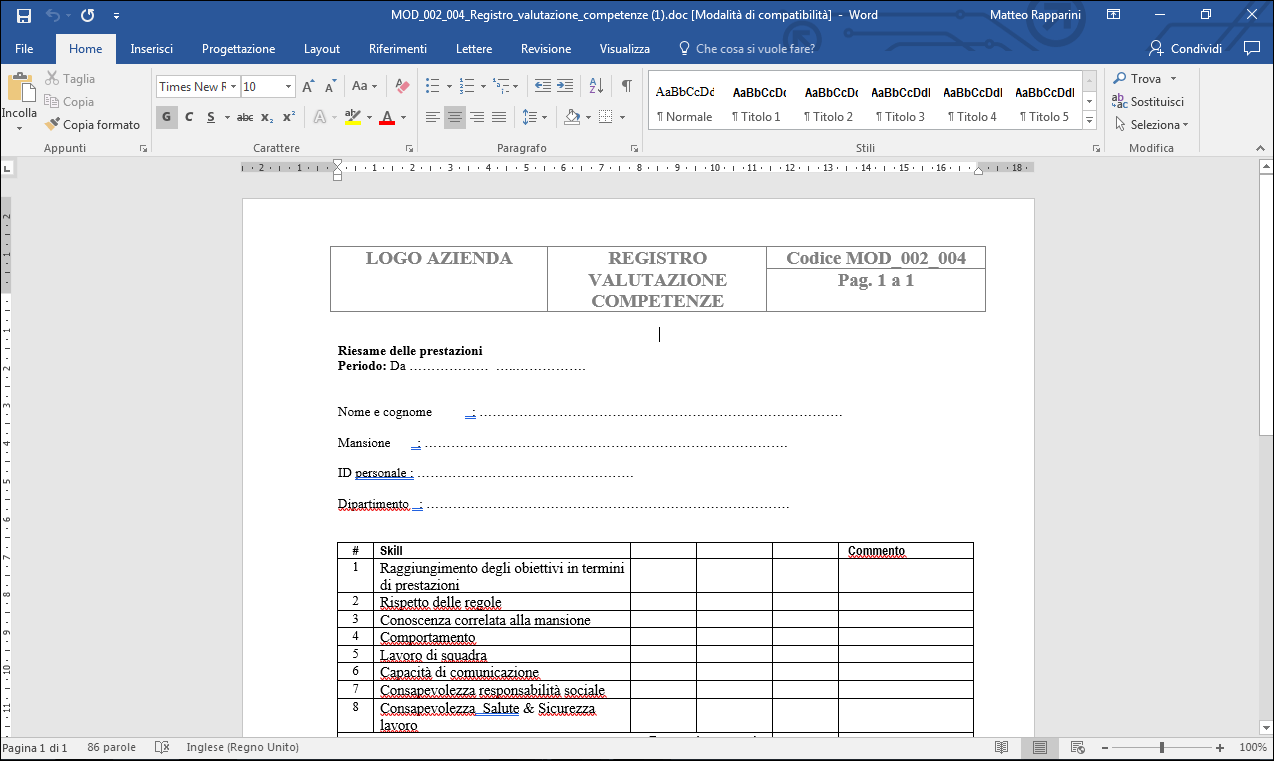Increase paragraph indent
The height and width of the screenshot is (761, 1274).
pos(565,87)
